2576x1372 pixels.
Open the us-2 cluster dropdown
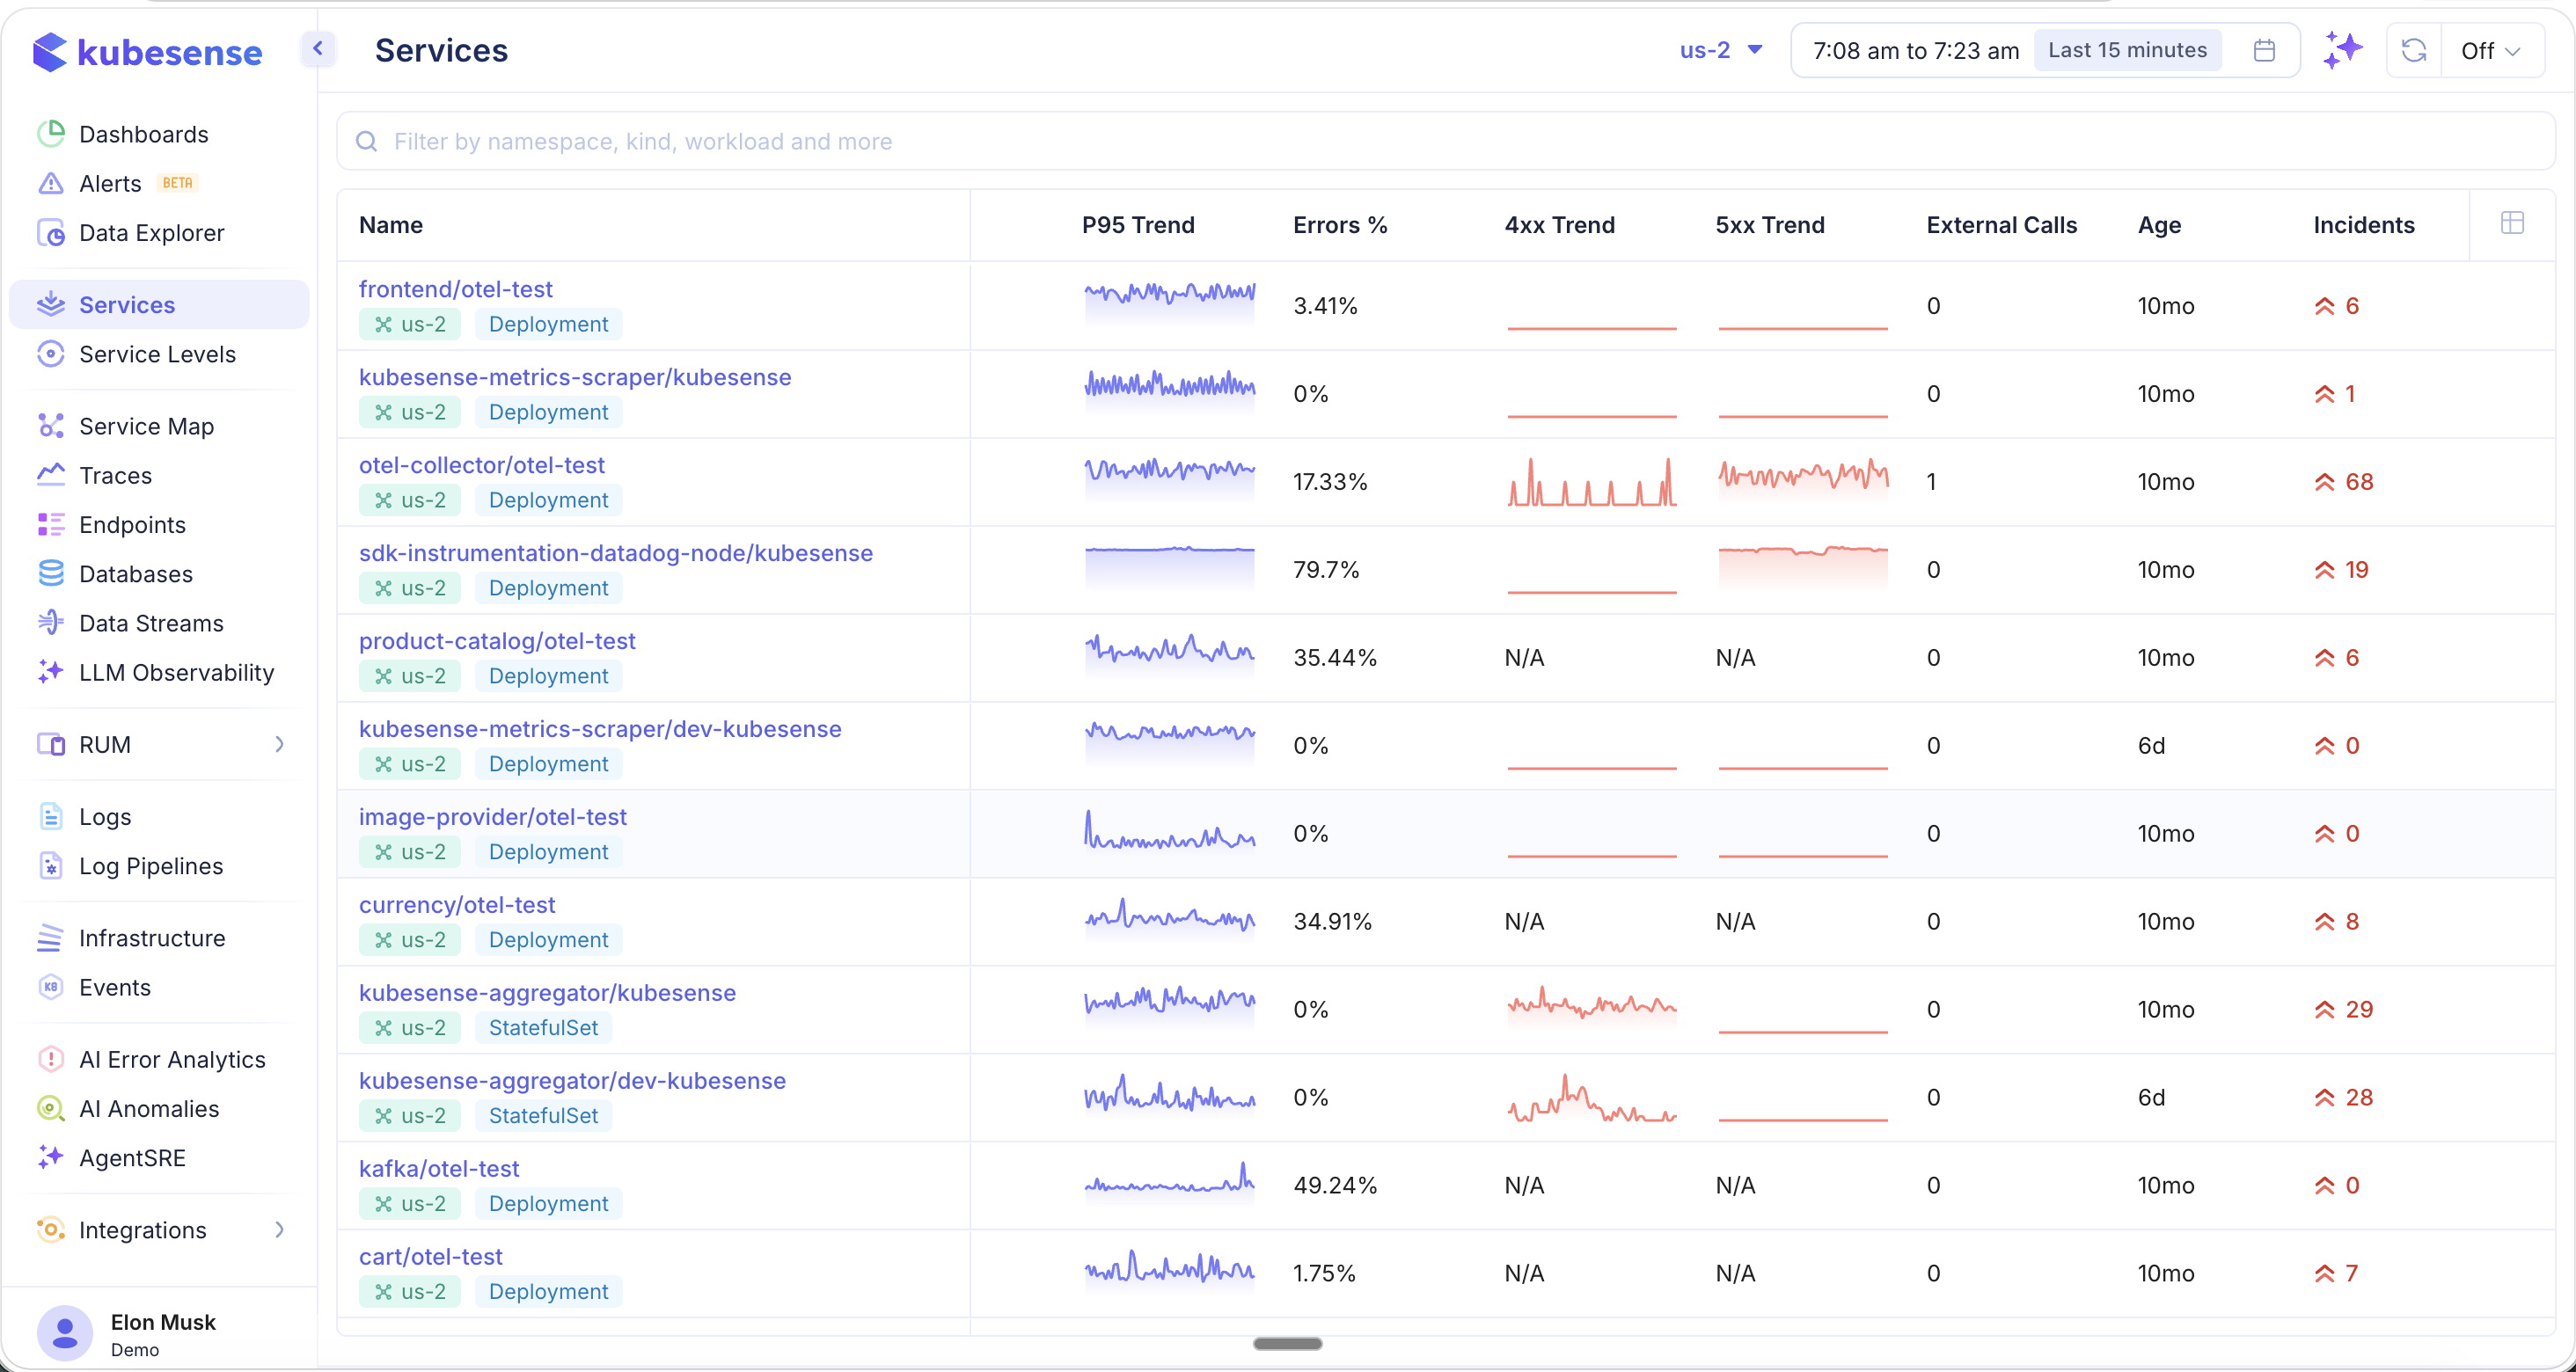pyautogui.click(x=1720, y=50)
